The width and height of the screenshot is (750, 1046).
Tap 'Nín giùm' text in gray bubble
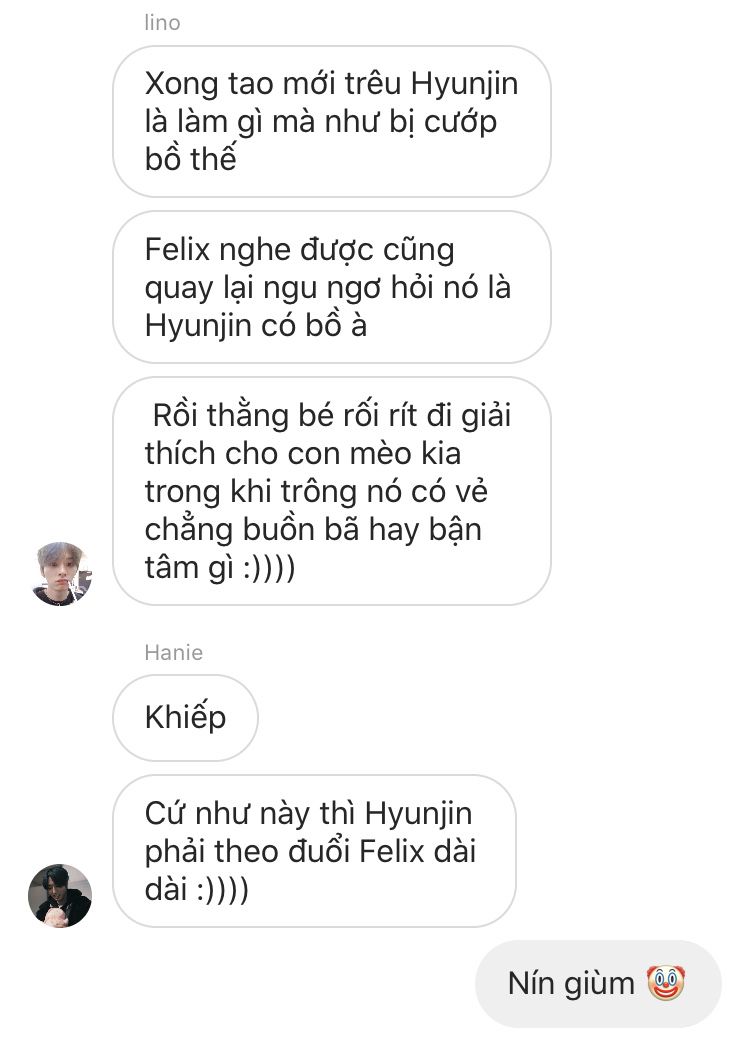point(571,984)
